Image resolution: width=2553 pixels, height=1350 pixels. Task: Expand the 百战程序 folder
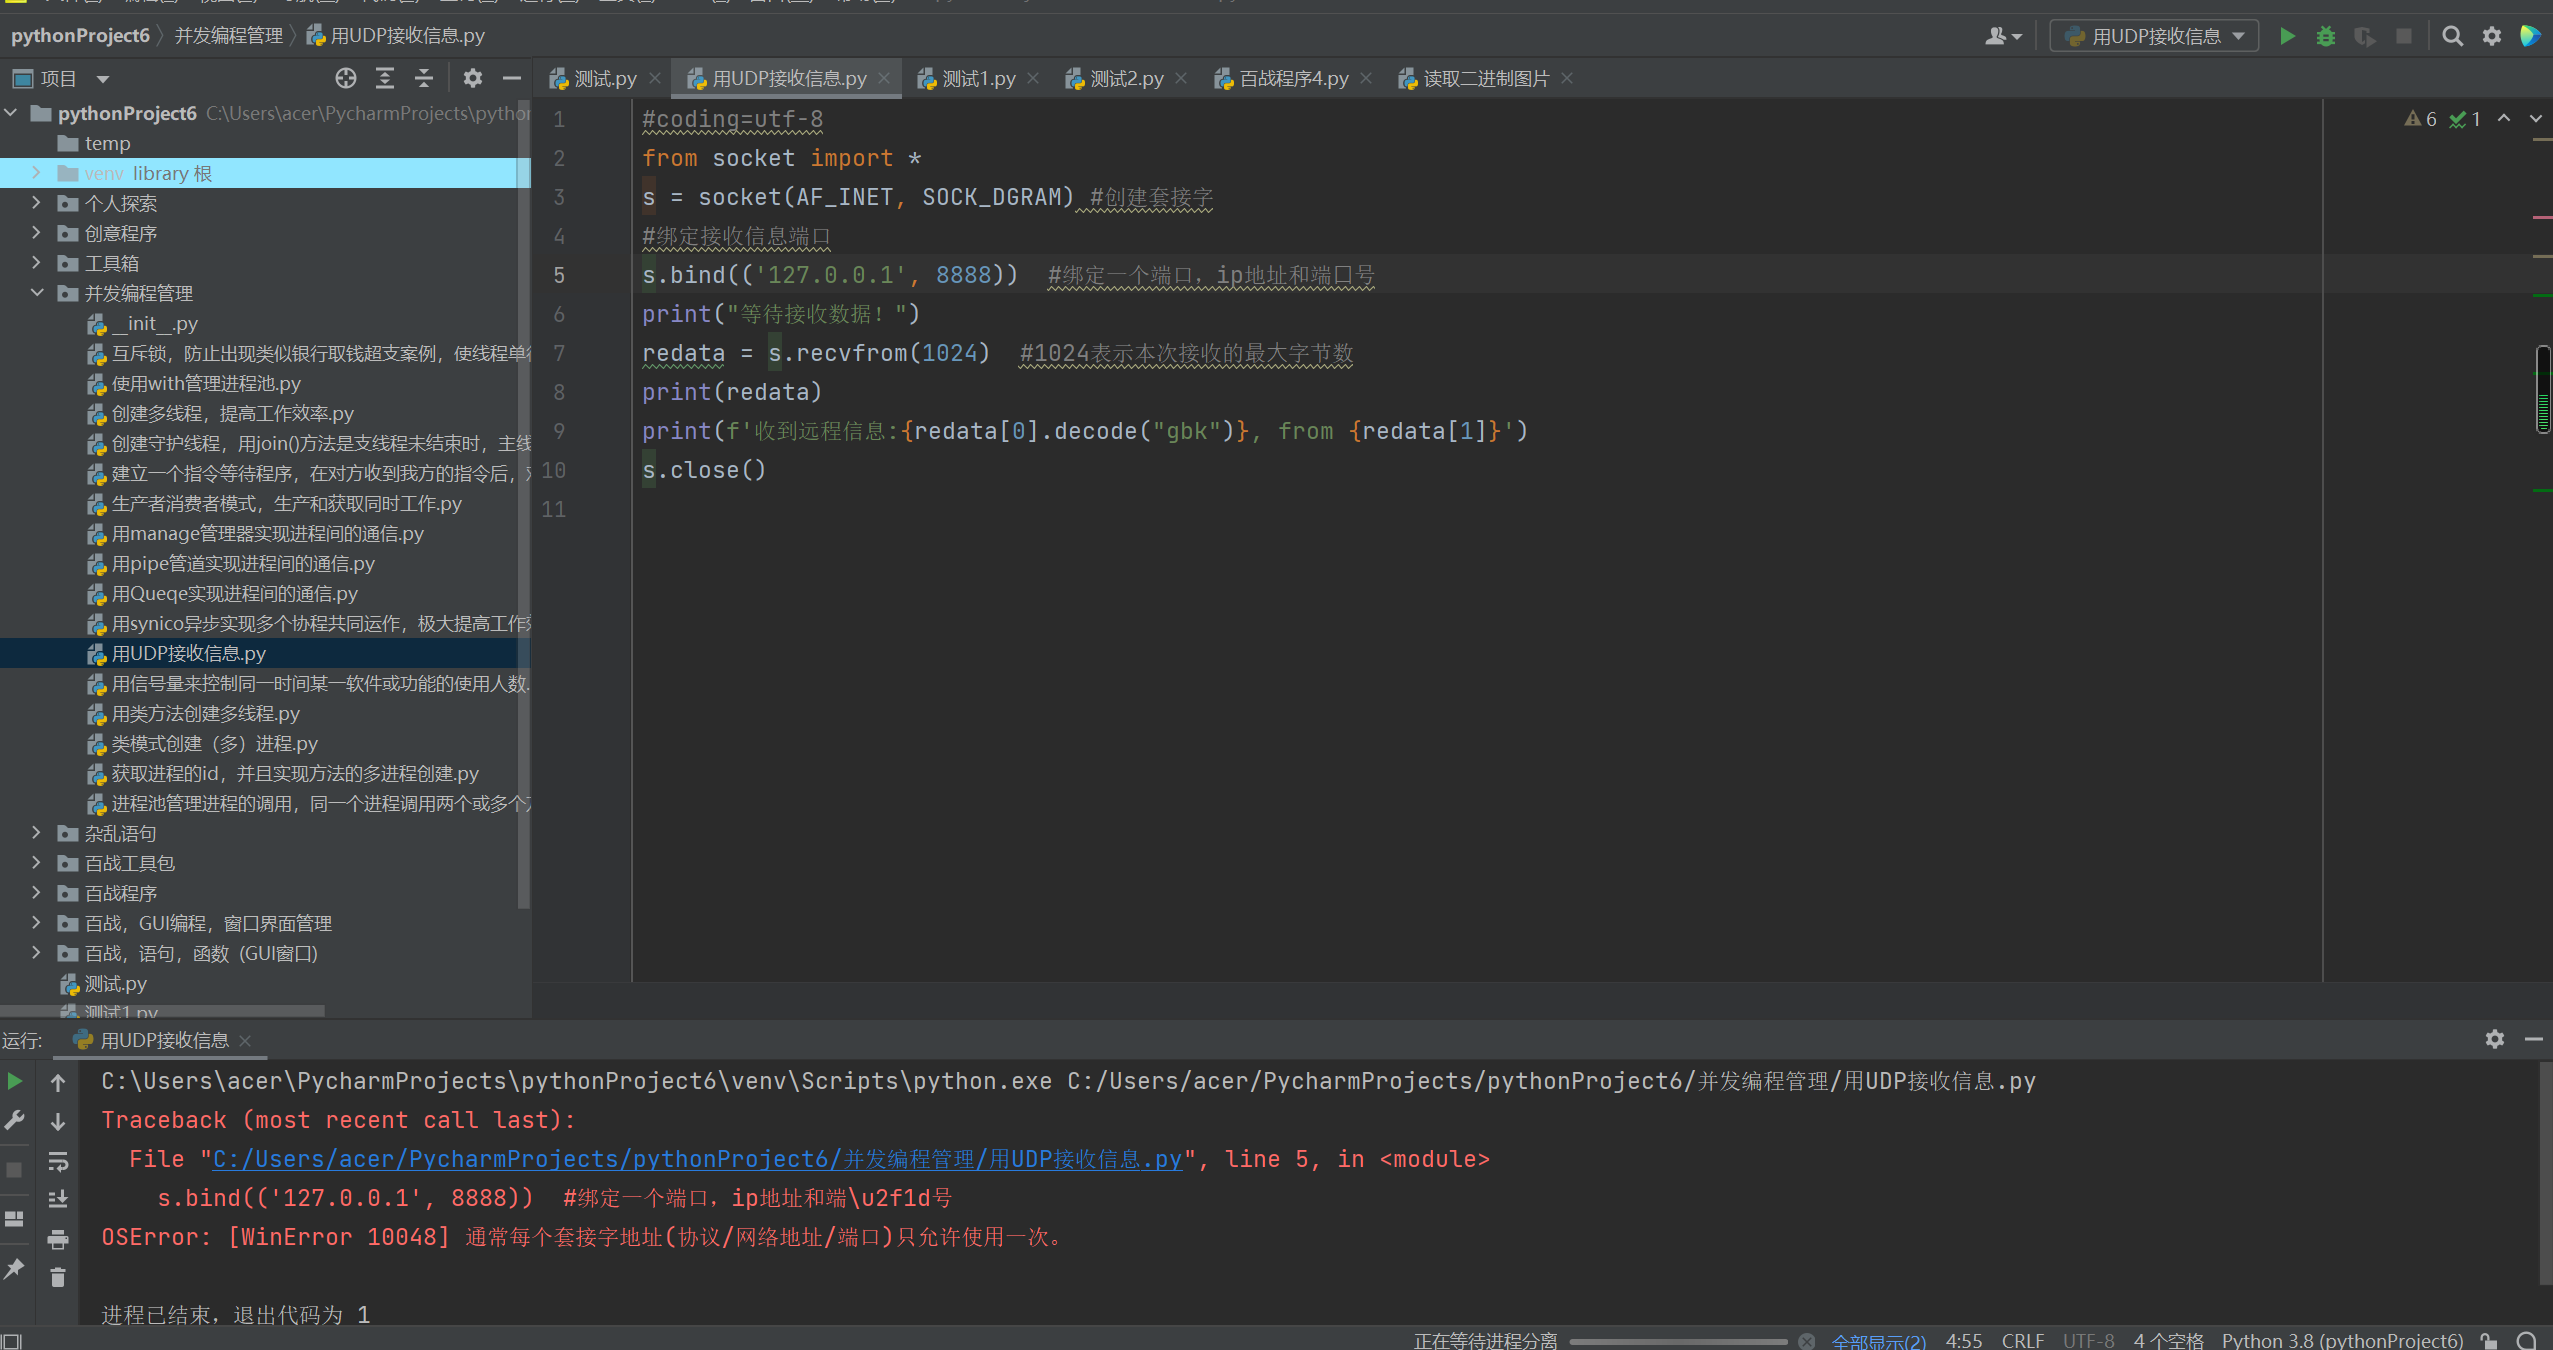coord(37,893)
